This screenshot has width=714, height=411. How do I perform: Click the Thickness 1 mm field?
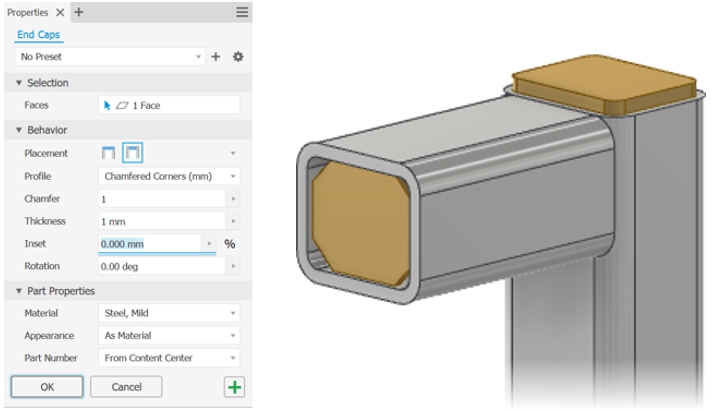pos(162,221)
